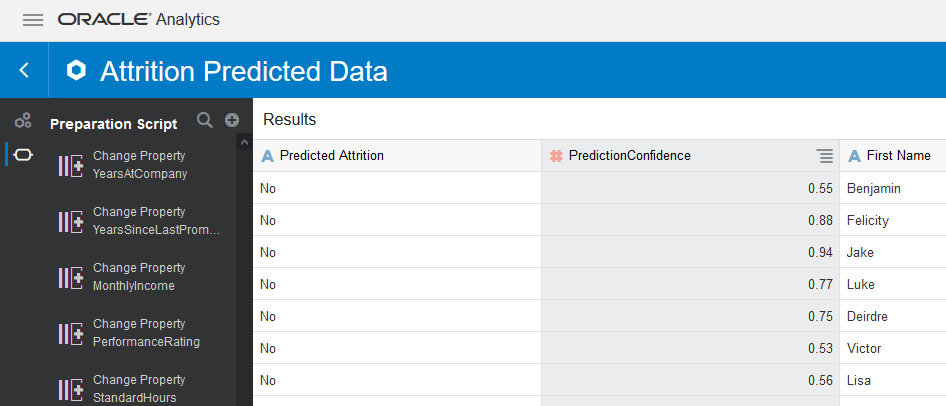This screenshot has height=406, width=946.
Task: Select the Change Property PerformanceRating step
Action: [x=140, y=333]
